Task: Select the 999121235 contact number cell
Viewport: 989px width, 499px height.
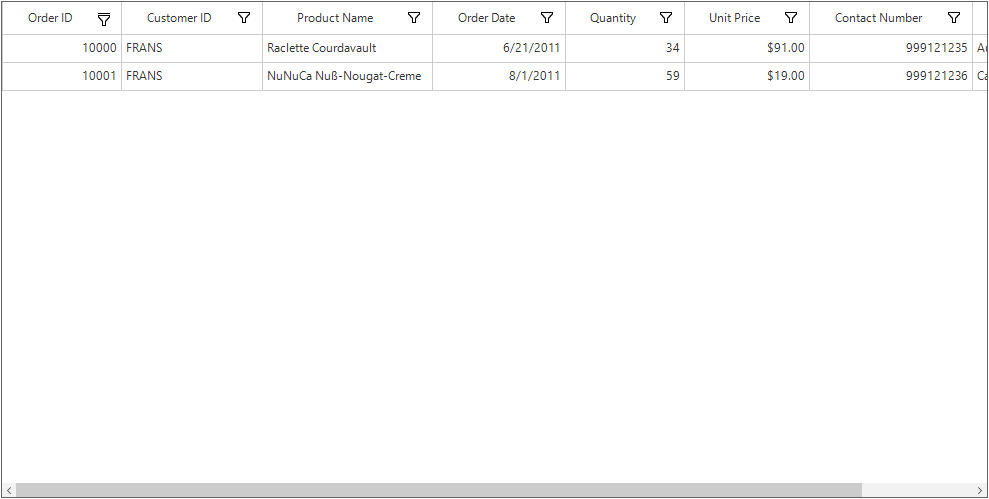Action: pos(891,48)
